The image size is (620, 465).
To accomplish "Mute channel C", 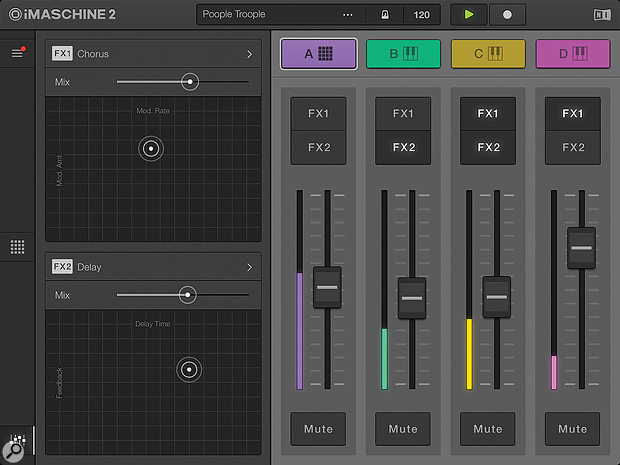I will (488, 429).
